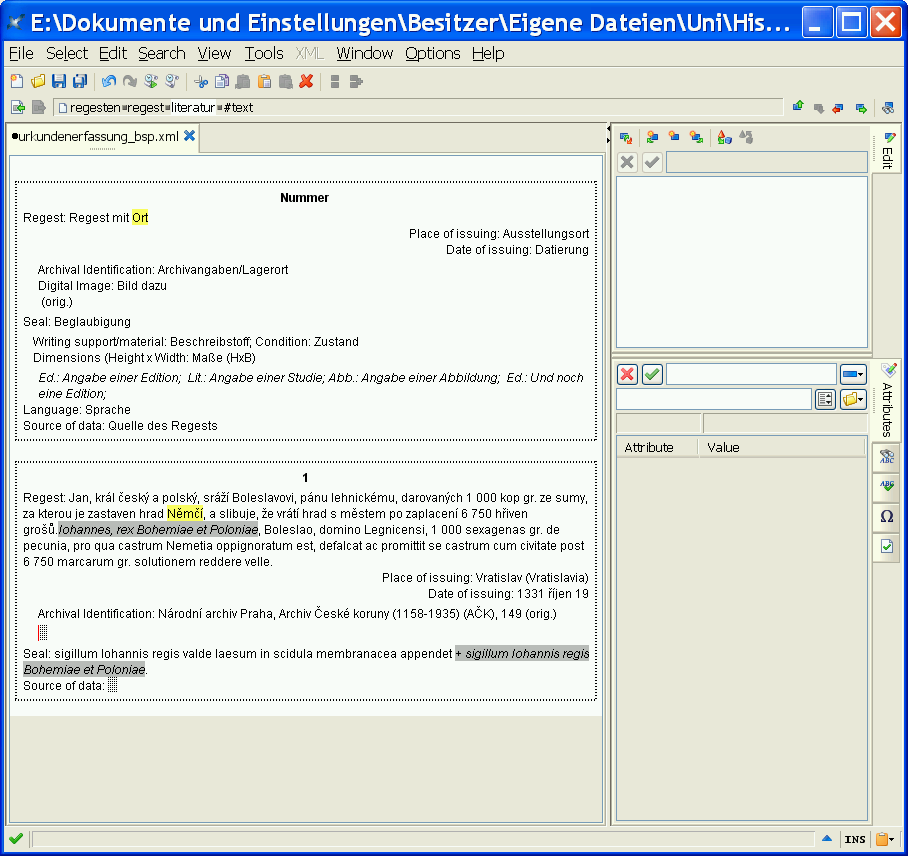
Task: Click the Save All icon
Action: tap(79, 82)
